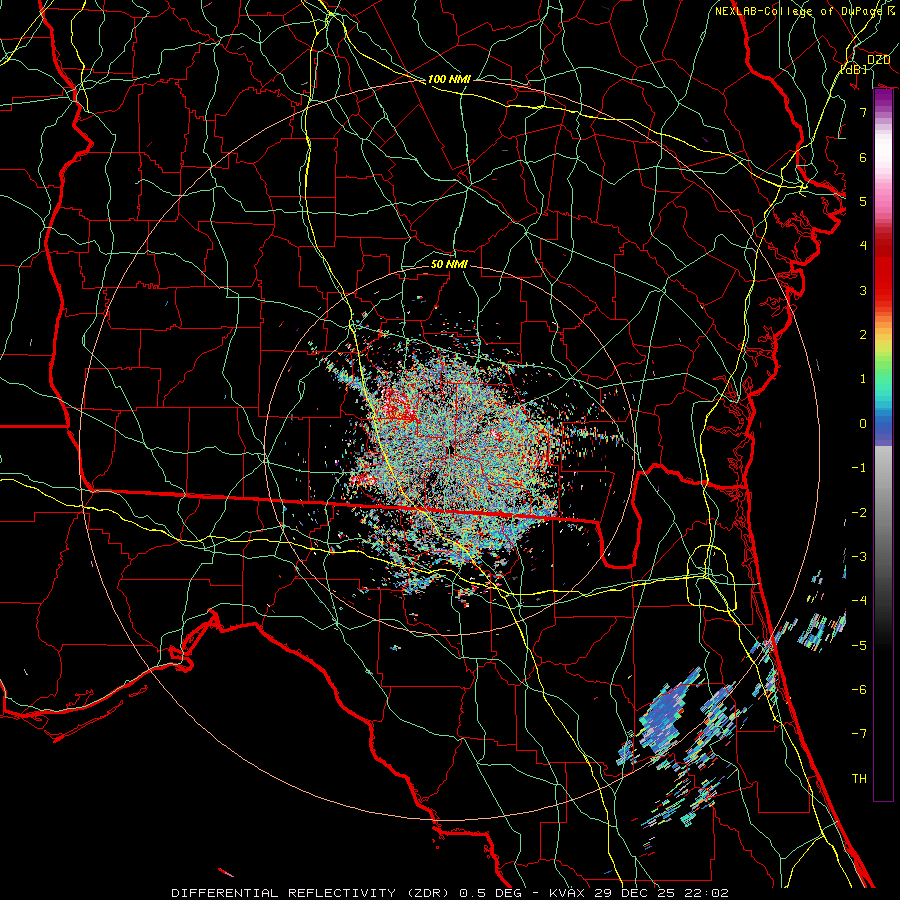900x900 pixels.
Task: Select the 3 dB color scale label
Action: (x=863, y=290)
